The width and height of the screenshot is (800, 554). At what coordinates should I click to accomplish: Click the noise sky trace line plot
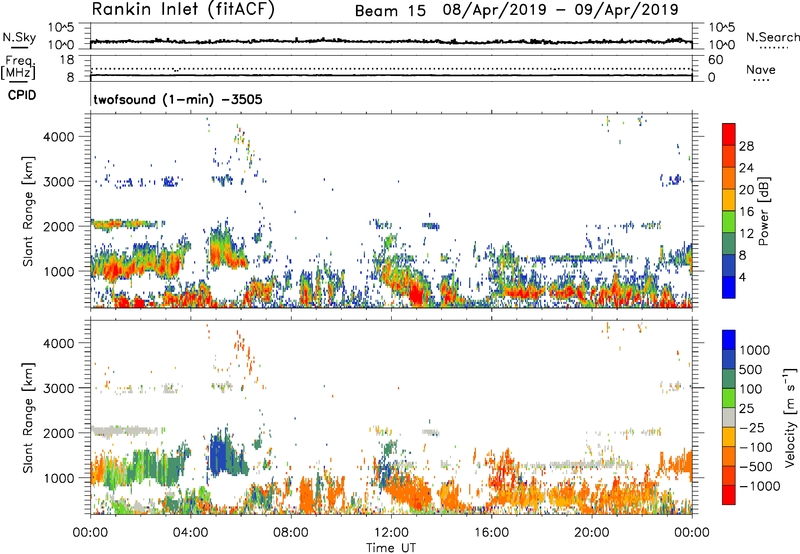point(391,41)
